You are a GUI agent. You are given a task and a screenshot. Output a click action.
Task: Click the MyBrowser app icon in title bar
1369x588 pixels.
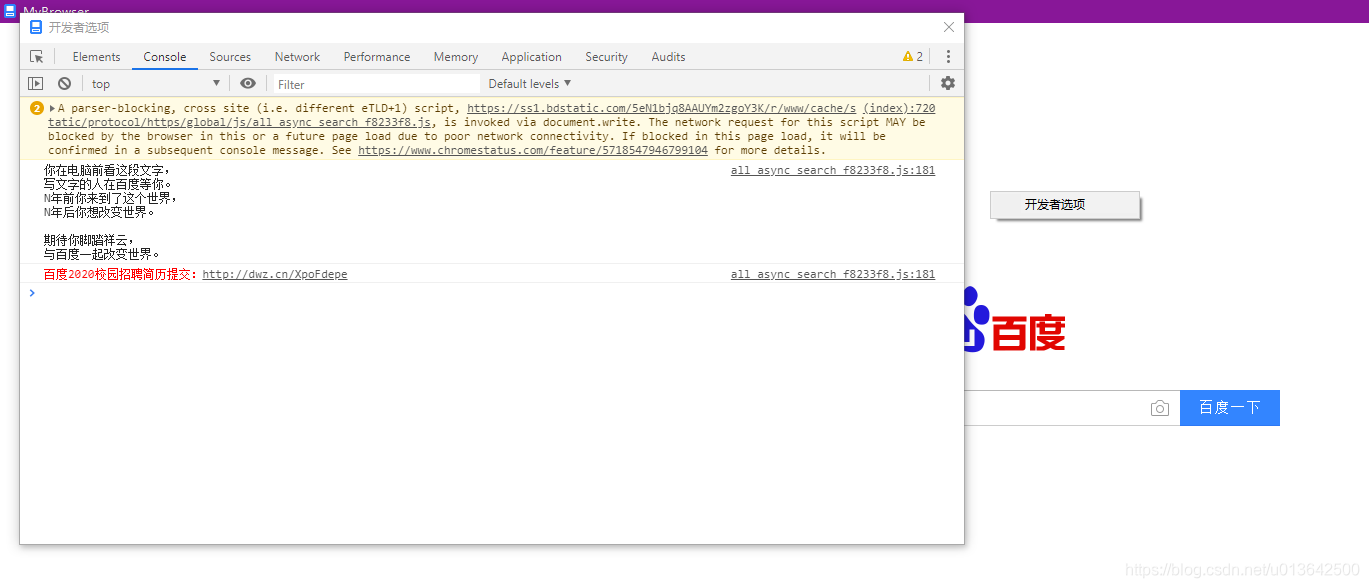[x=10, y=11]
